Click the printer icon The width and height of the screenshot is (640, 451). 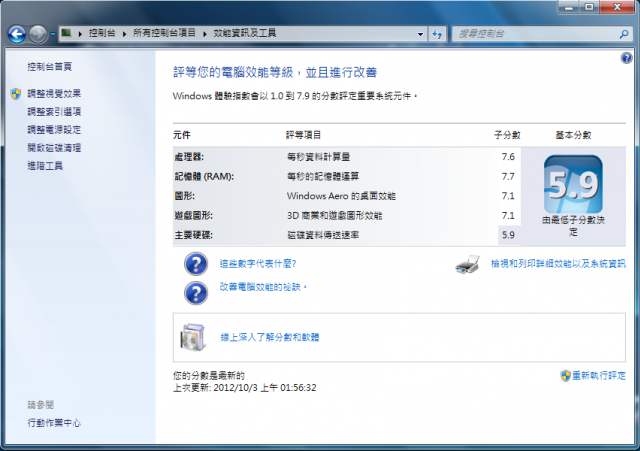click(x=468, y=264)
